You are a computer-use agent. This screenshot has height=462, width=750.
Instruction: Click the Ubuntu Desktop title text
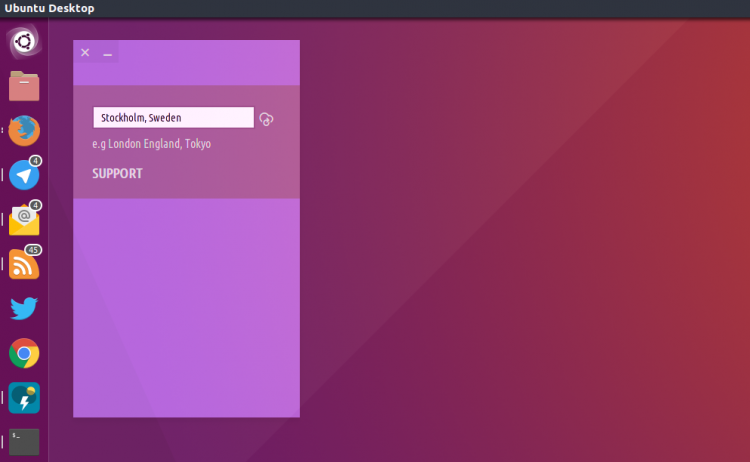click(49, 8)
